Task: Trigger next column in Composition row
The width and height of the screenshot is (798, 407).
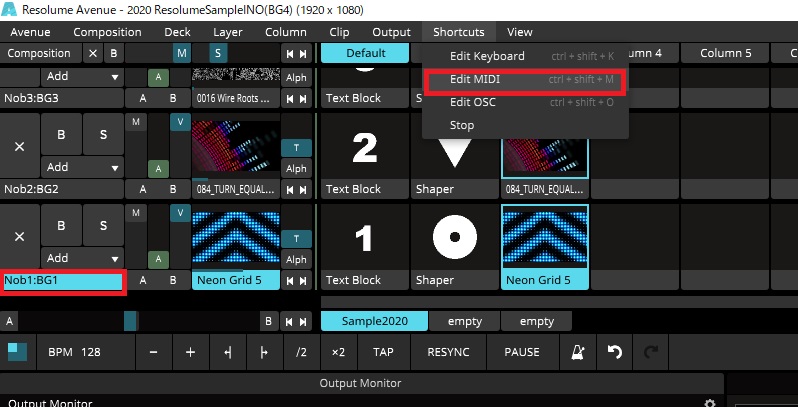Action: [x=303, y=53]
